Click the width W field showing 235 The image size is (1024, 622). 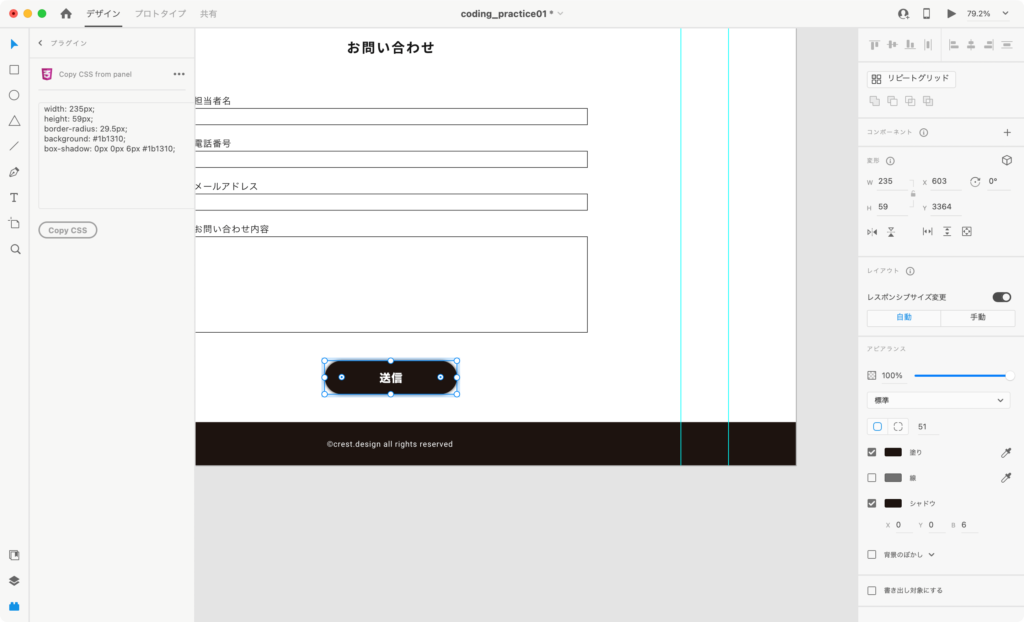pos(893,182)
